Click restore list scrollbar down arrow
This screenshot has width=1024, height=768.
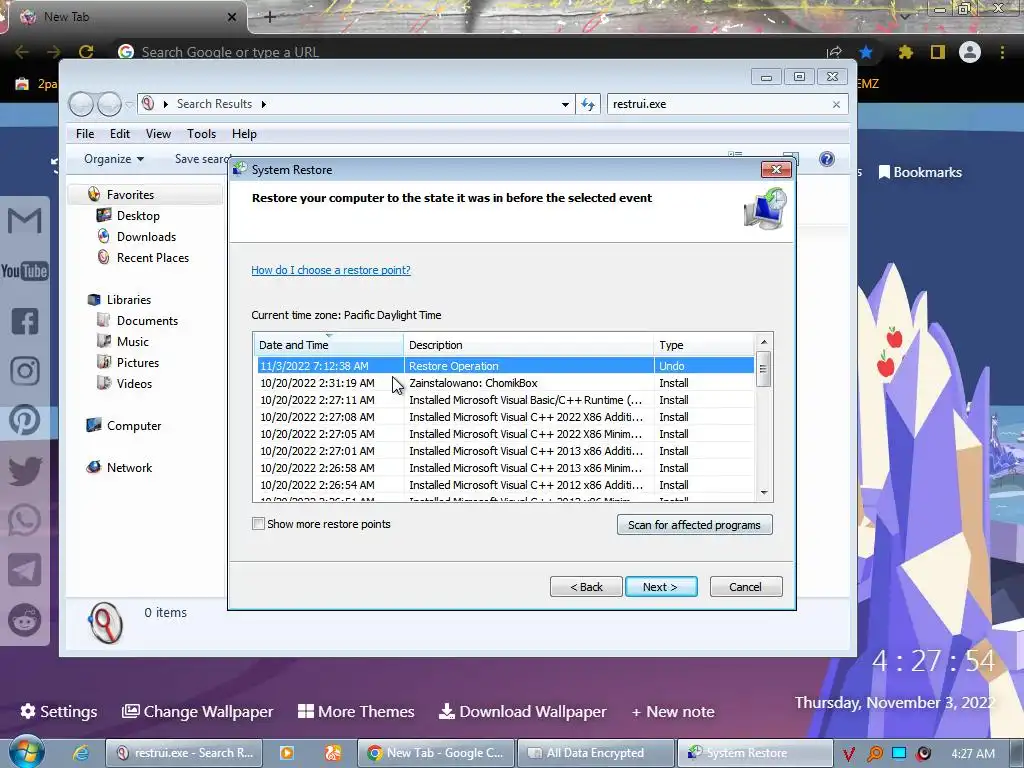(763, 493)
